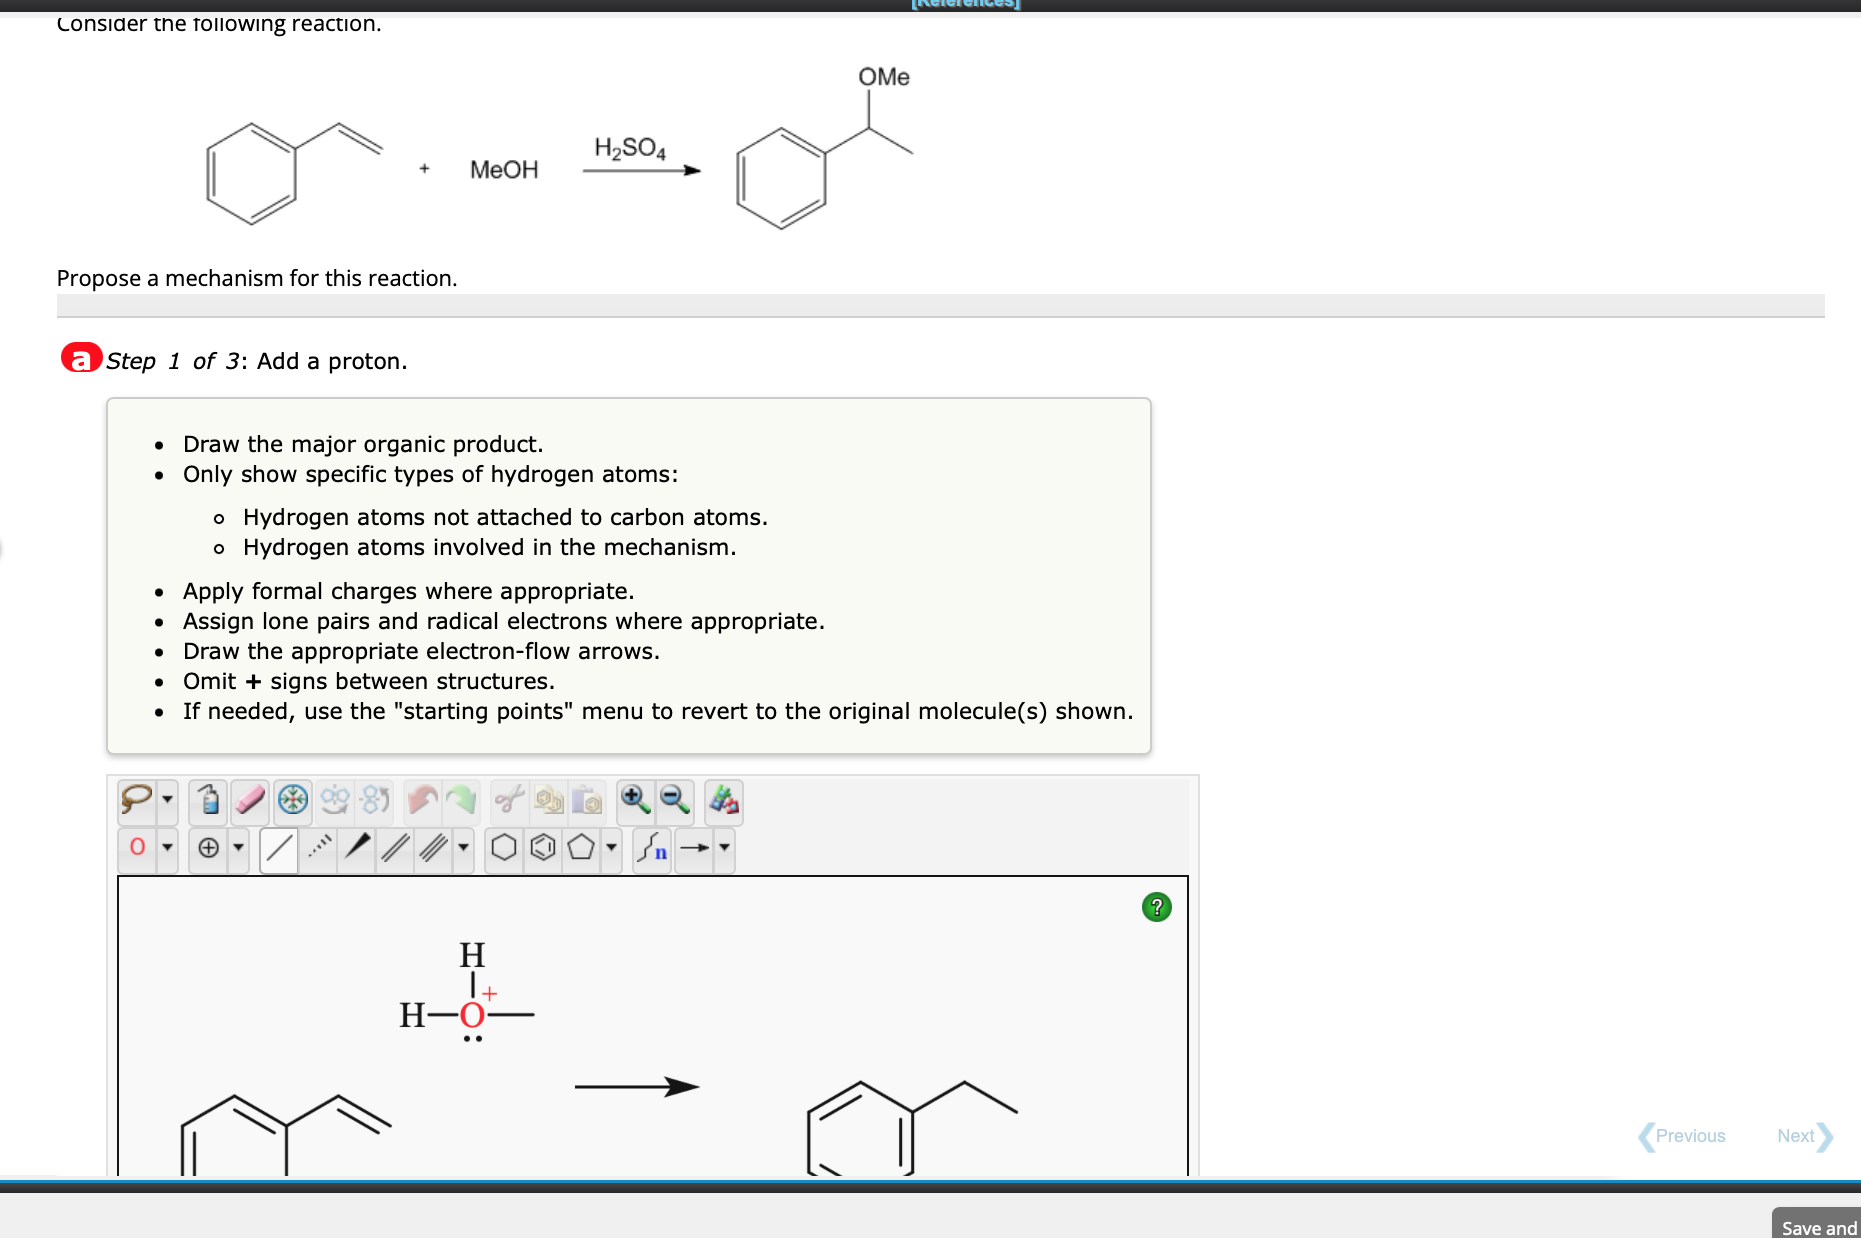The height and width of the screenshot is (1238, 1861).
Task: Select the Eraser tool
Action: tap(249, 801)
